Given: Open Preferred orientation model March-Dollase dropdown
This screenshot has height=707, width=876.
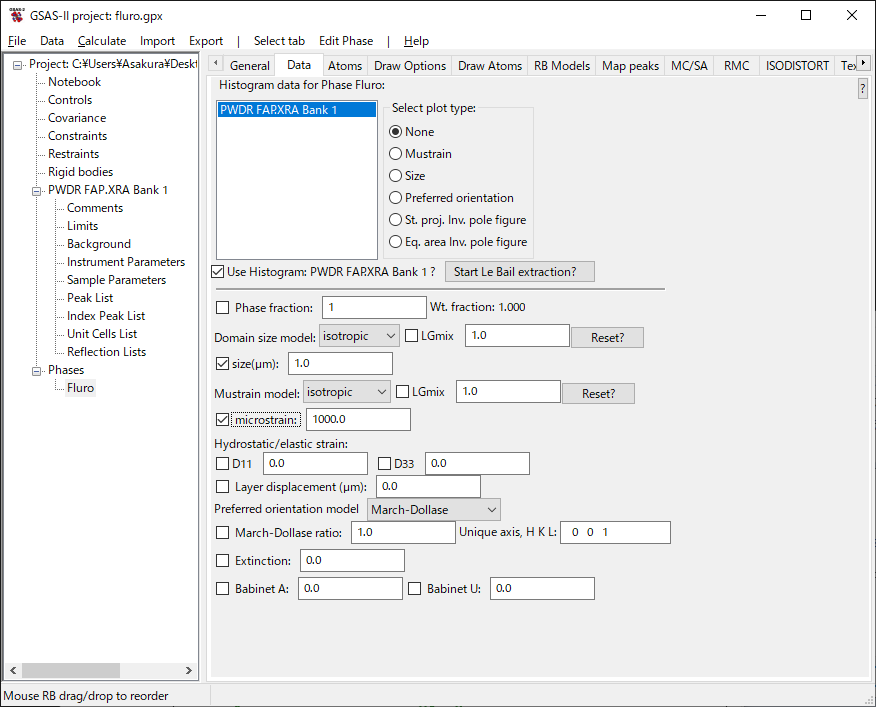Looking at the screenshot, I should (x=434, y=510).
